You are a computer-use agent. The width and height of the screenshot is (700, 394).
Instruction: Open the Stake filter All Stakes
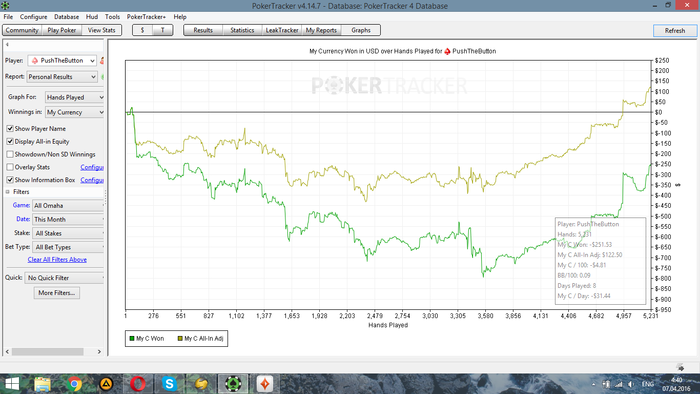click(68, 233)
